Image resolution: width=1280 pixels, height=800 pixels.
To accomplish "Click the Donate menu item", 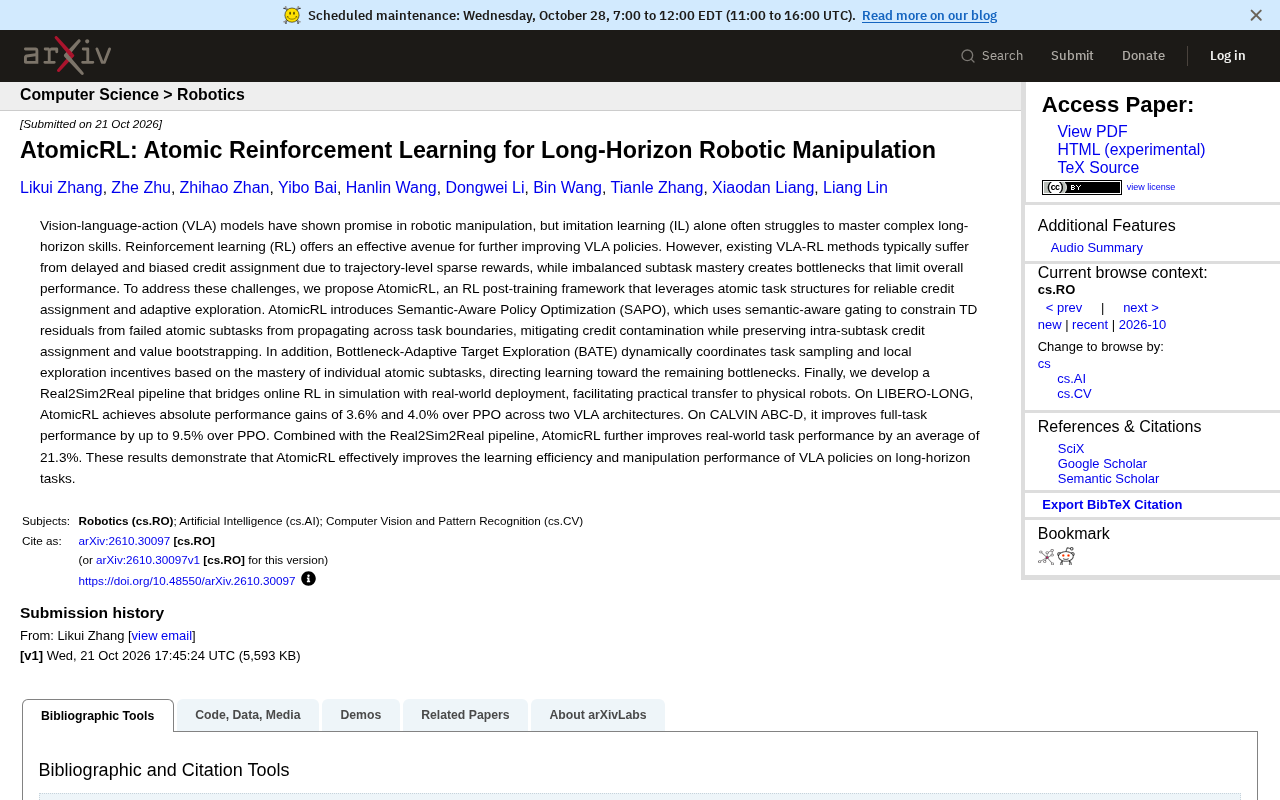I will [x=1143, y=56].
